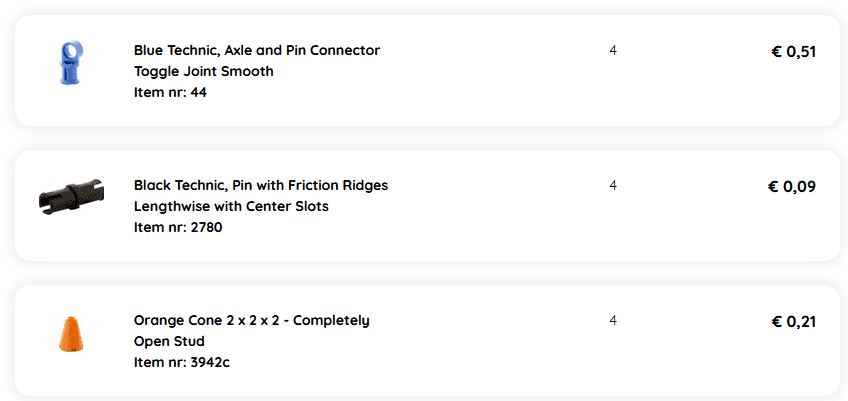Screen dimensions: 848x401
Task: Click quantity 4 for the Blue Technic connector
Action: coord(613,50)
